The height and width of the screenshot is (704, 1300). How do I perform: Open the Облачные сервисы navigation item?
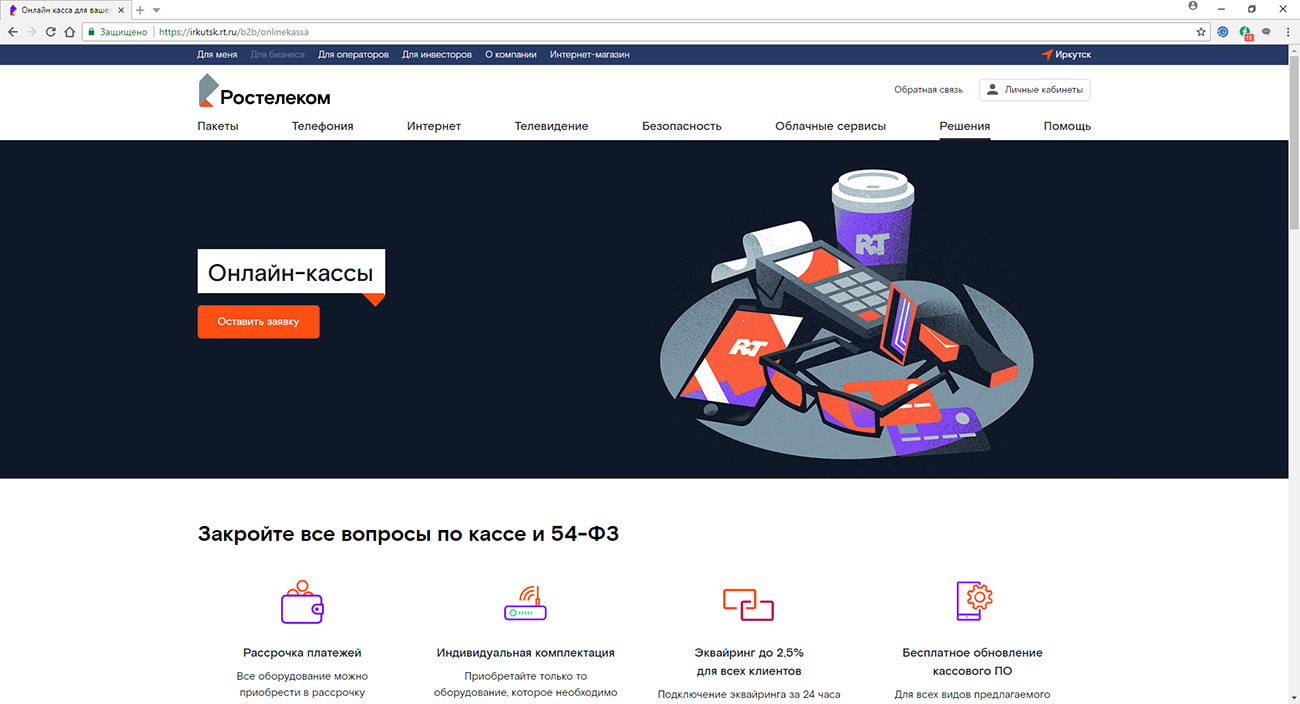830,126
